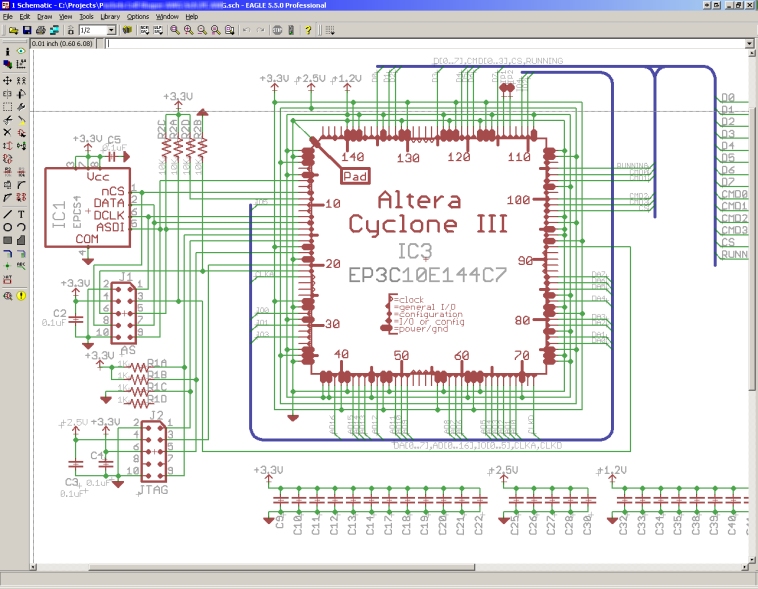Viewport: 758px width, 589px height.
Task: Run a user language program (ULP)
Action: [158, 30]
